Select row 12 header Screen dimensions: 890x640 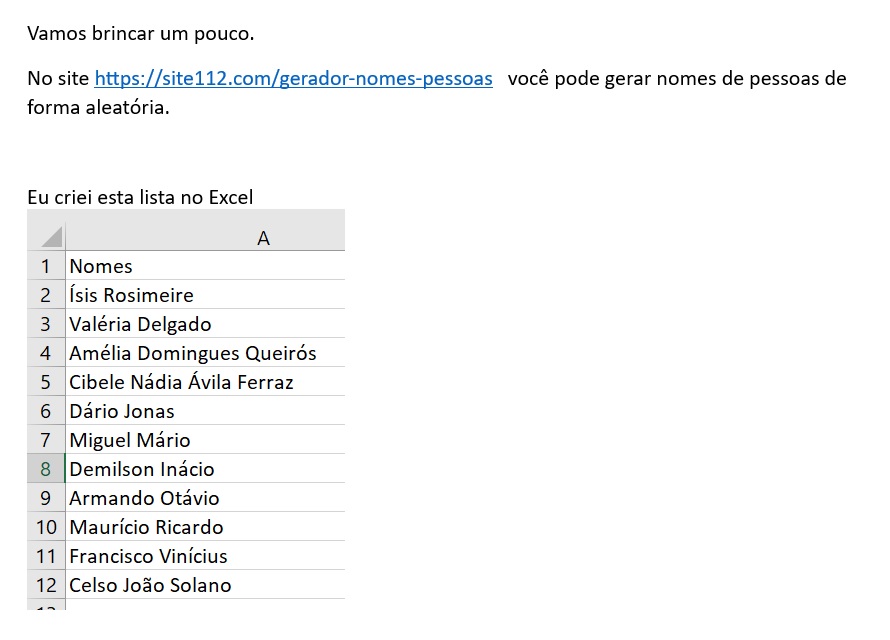click(46, 584)
